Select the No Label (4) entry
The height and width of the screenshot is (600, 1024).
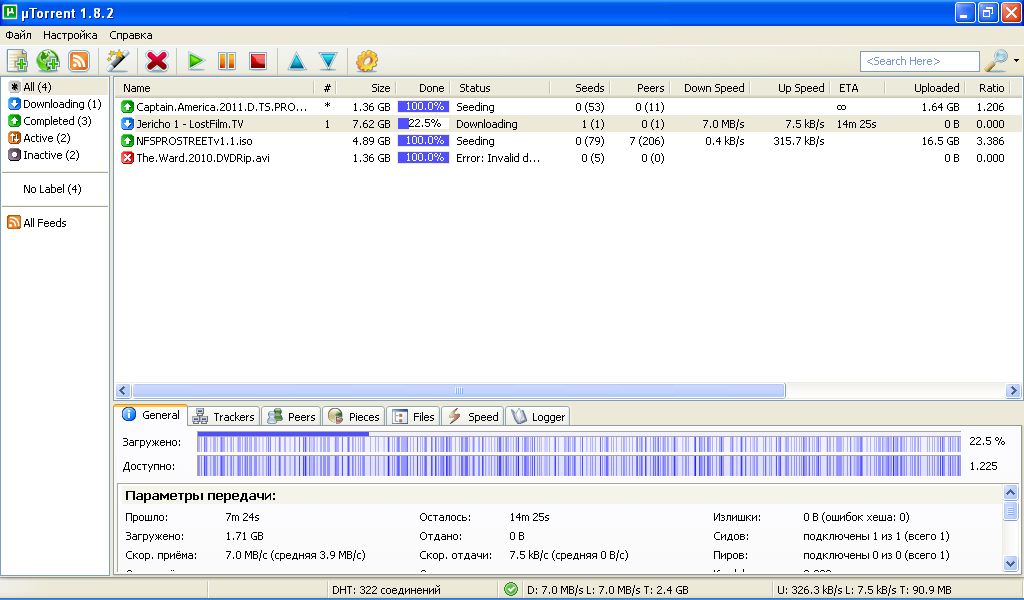click(x=52, y=189)
